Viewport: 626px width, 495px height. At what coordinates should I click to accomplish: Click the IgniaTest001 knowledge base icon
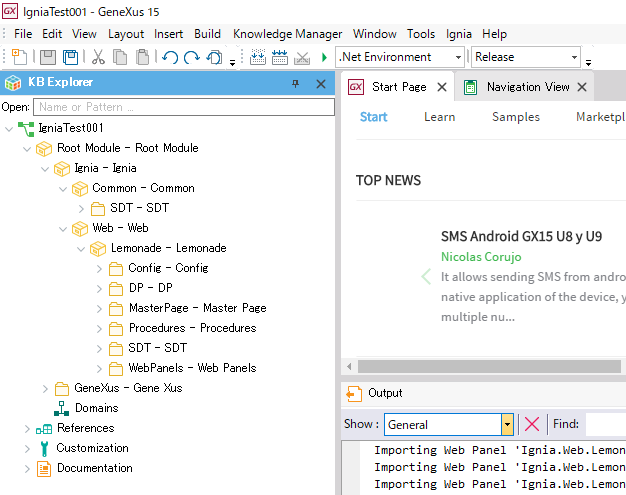click(x=26, y=129)
